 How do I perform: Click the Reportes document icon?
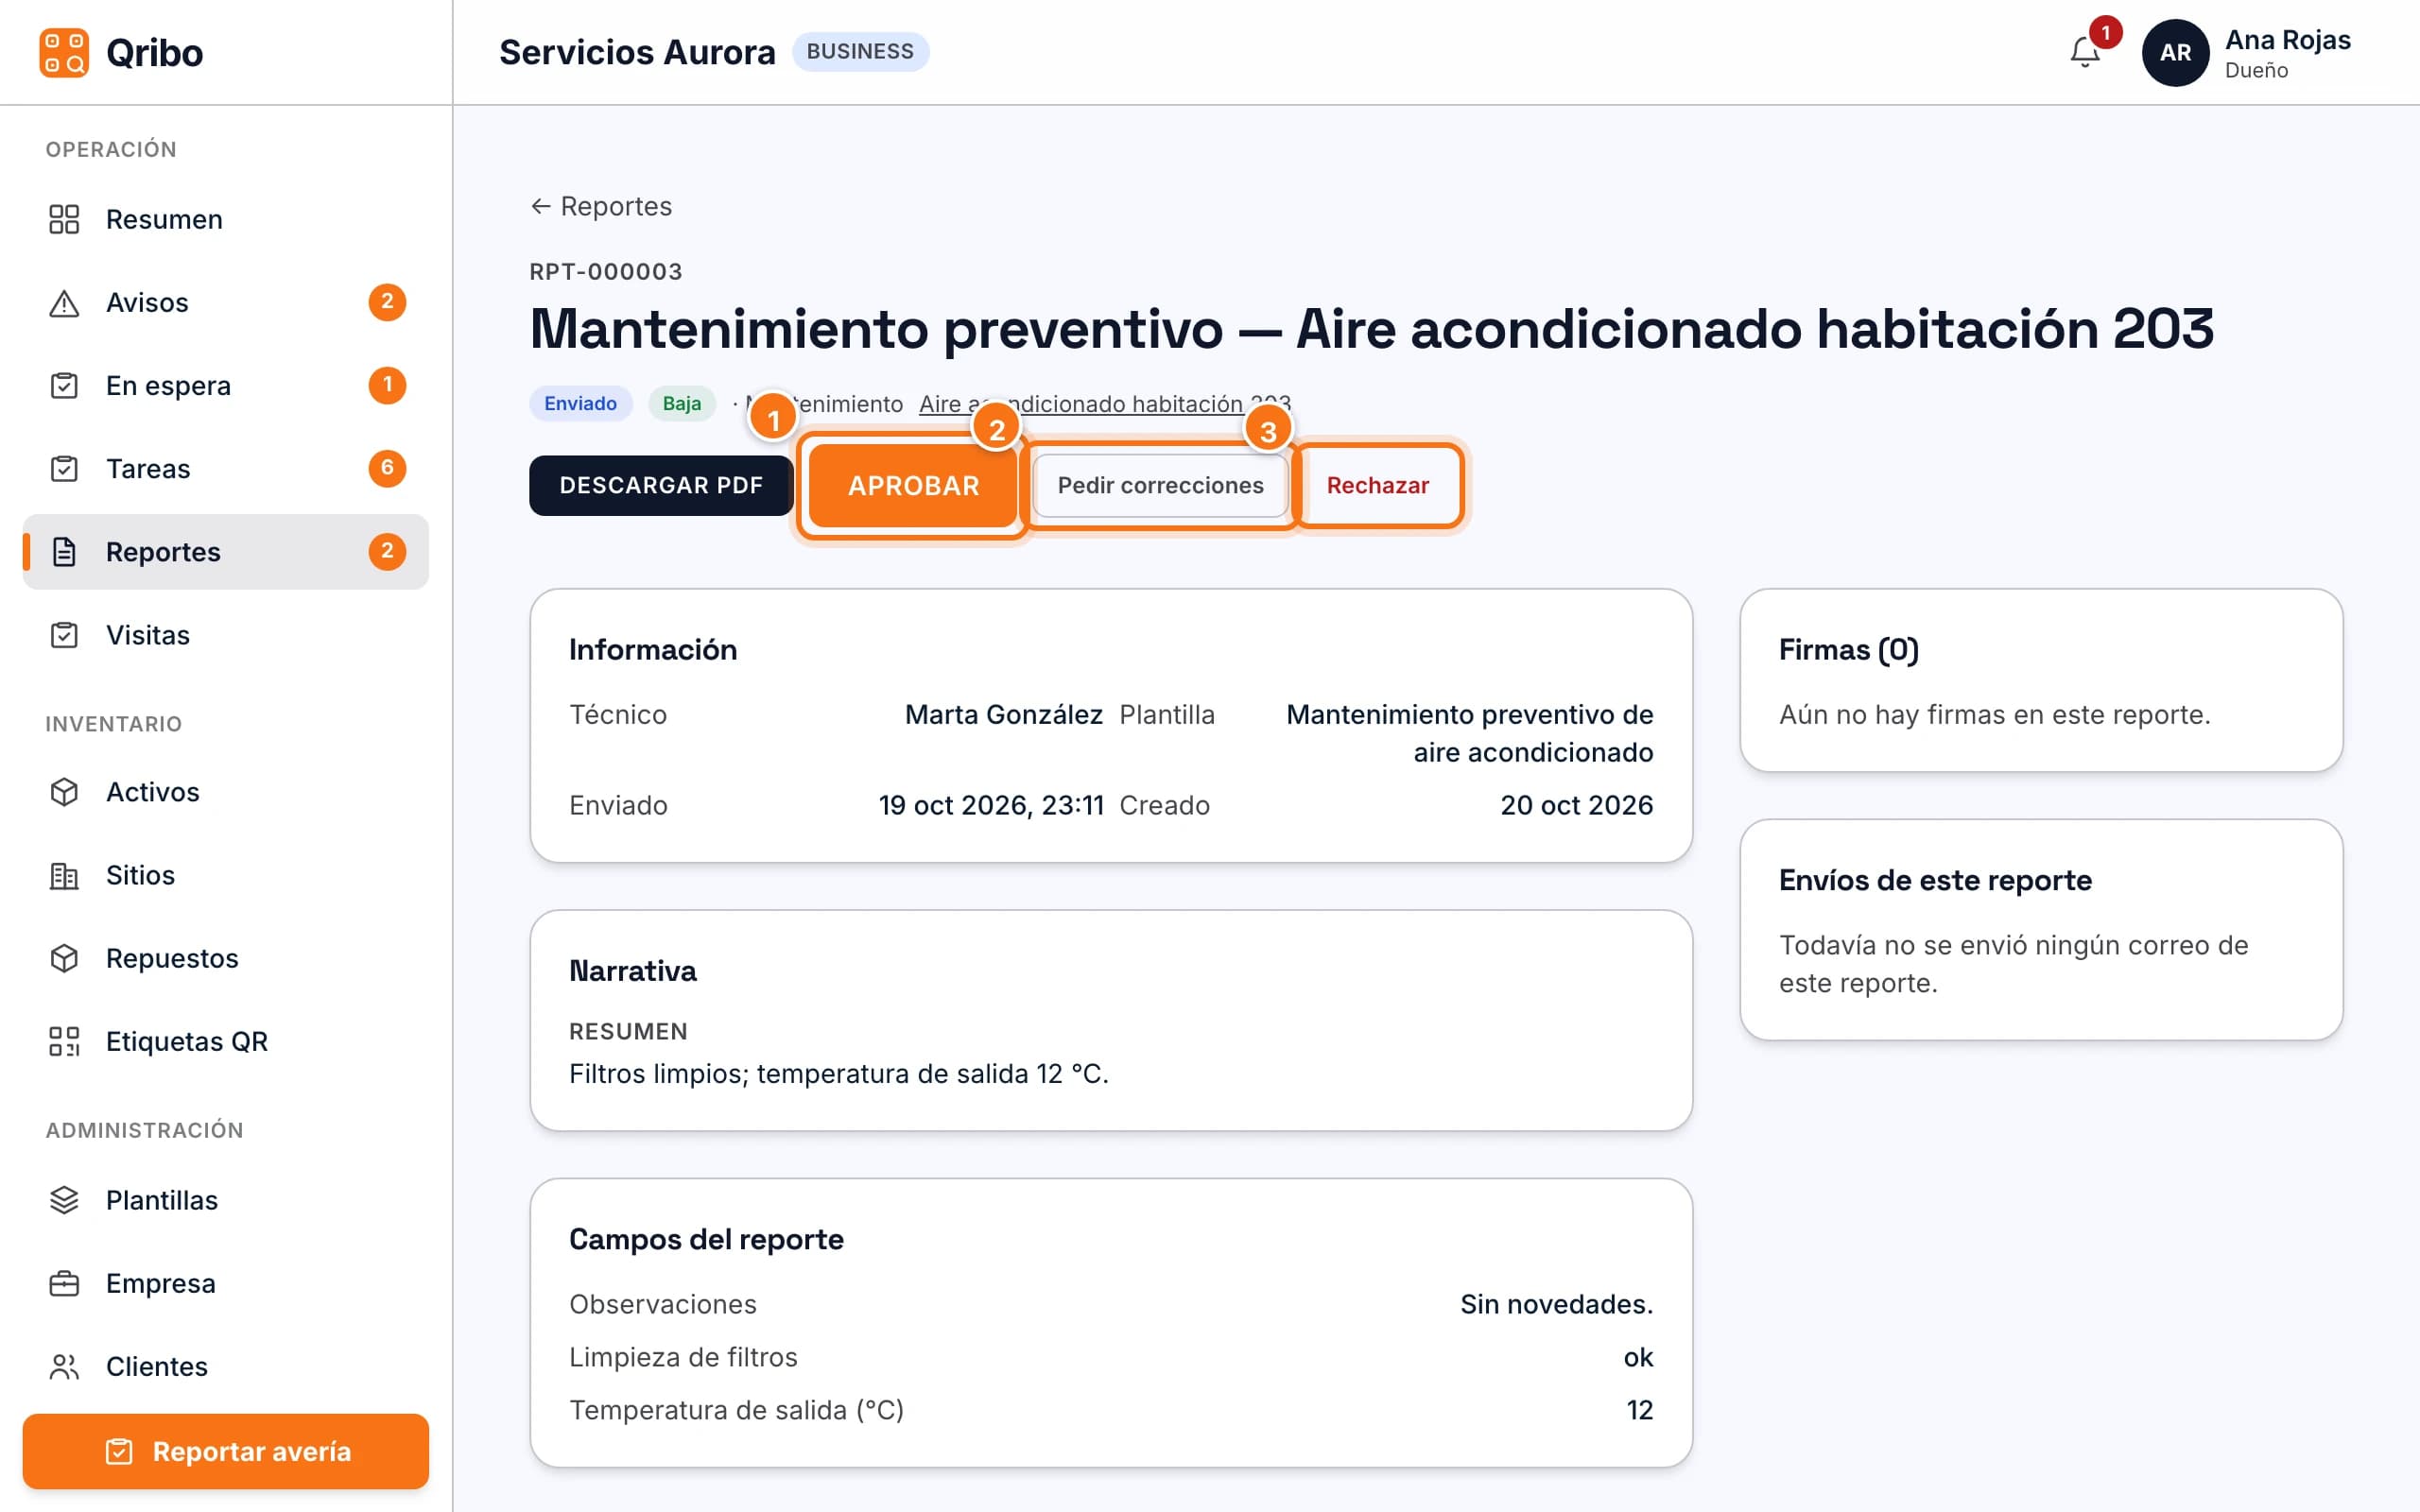pos(64,551)
